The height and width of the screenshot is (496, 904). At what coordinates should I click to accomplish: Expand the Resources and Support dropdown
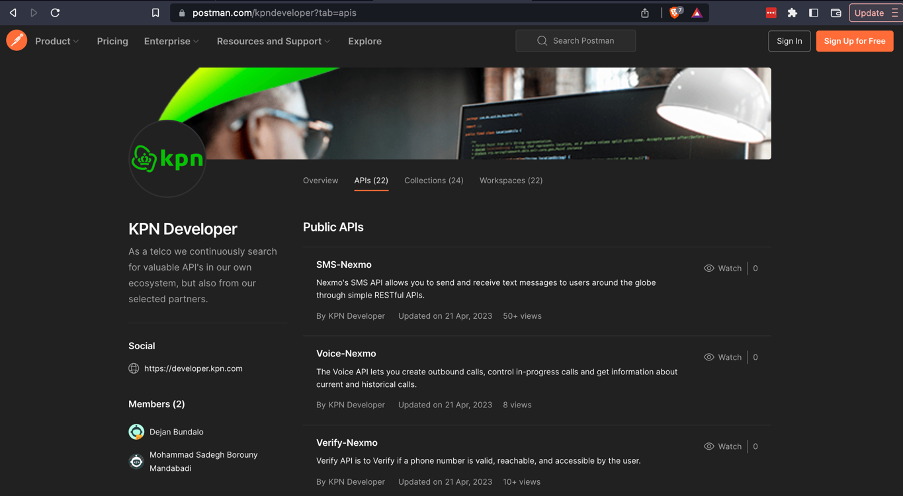point(273,41)
